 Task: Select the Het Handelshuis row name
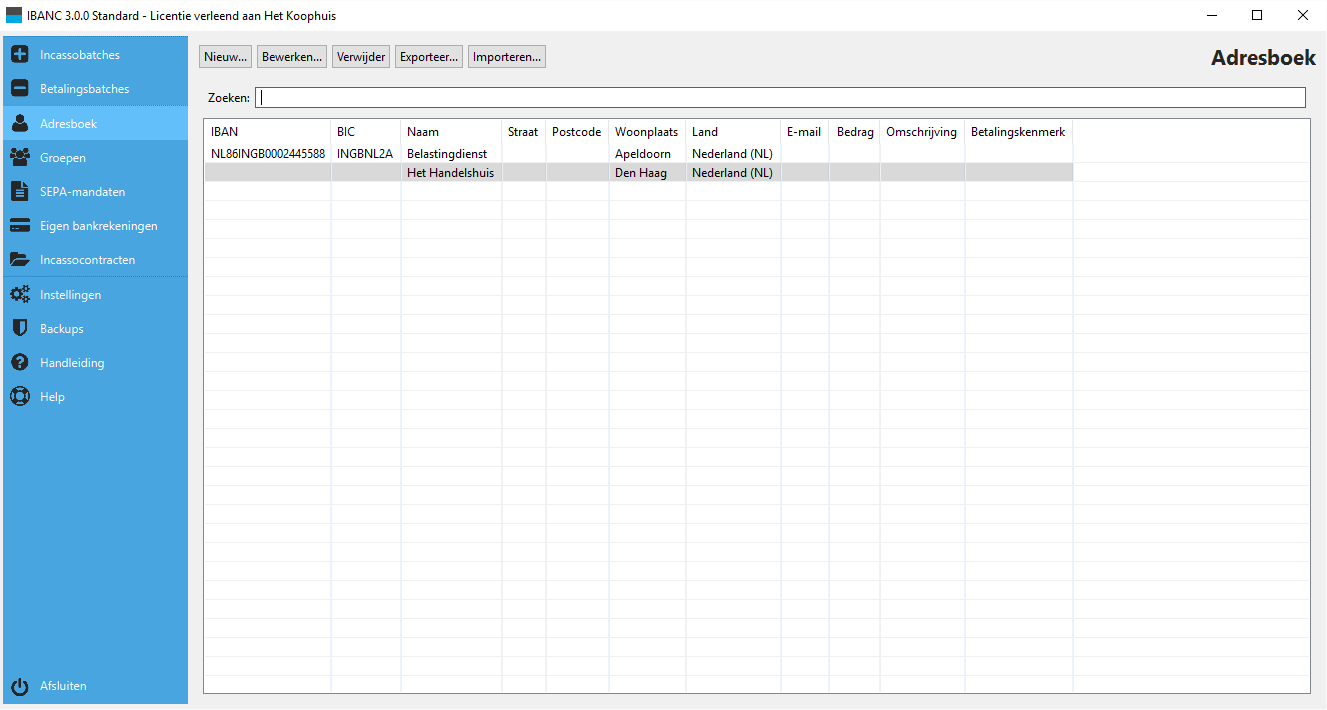(x=450, y=173)
